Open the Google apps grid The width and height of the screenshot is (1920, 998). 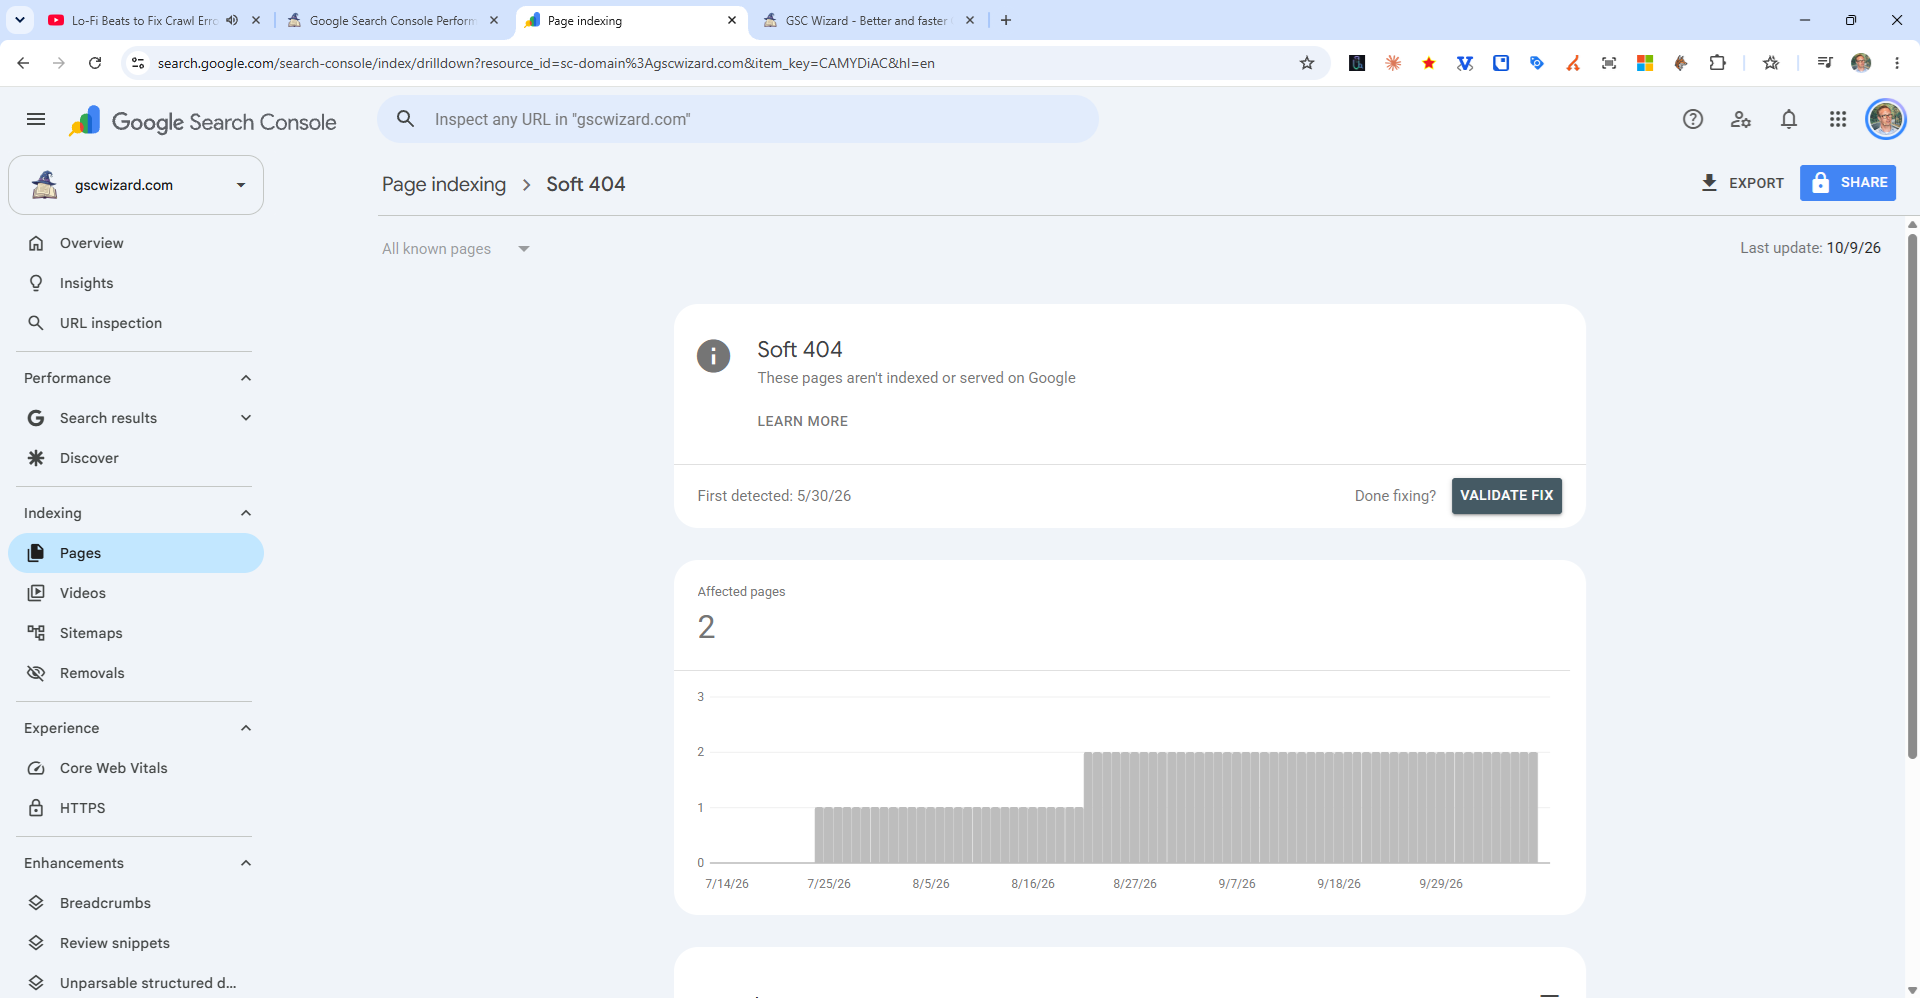click(x=1838, y=120)
